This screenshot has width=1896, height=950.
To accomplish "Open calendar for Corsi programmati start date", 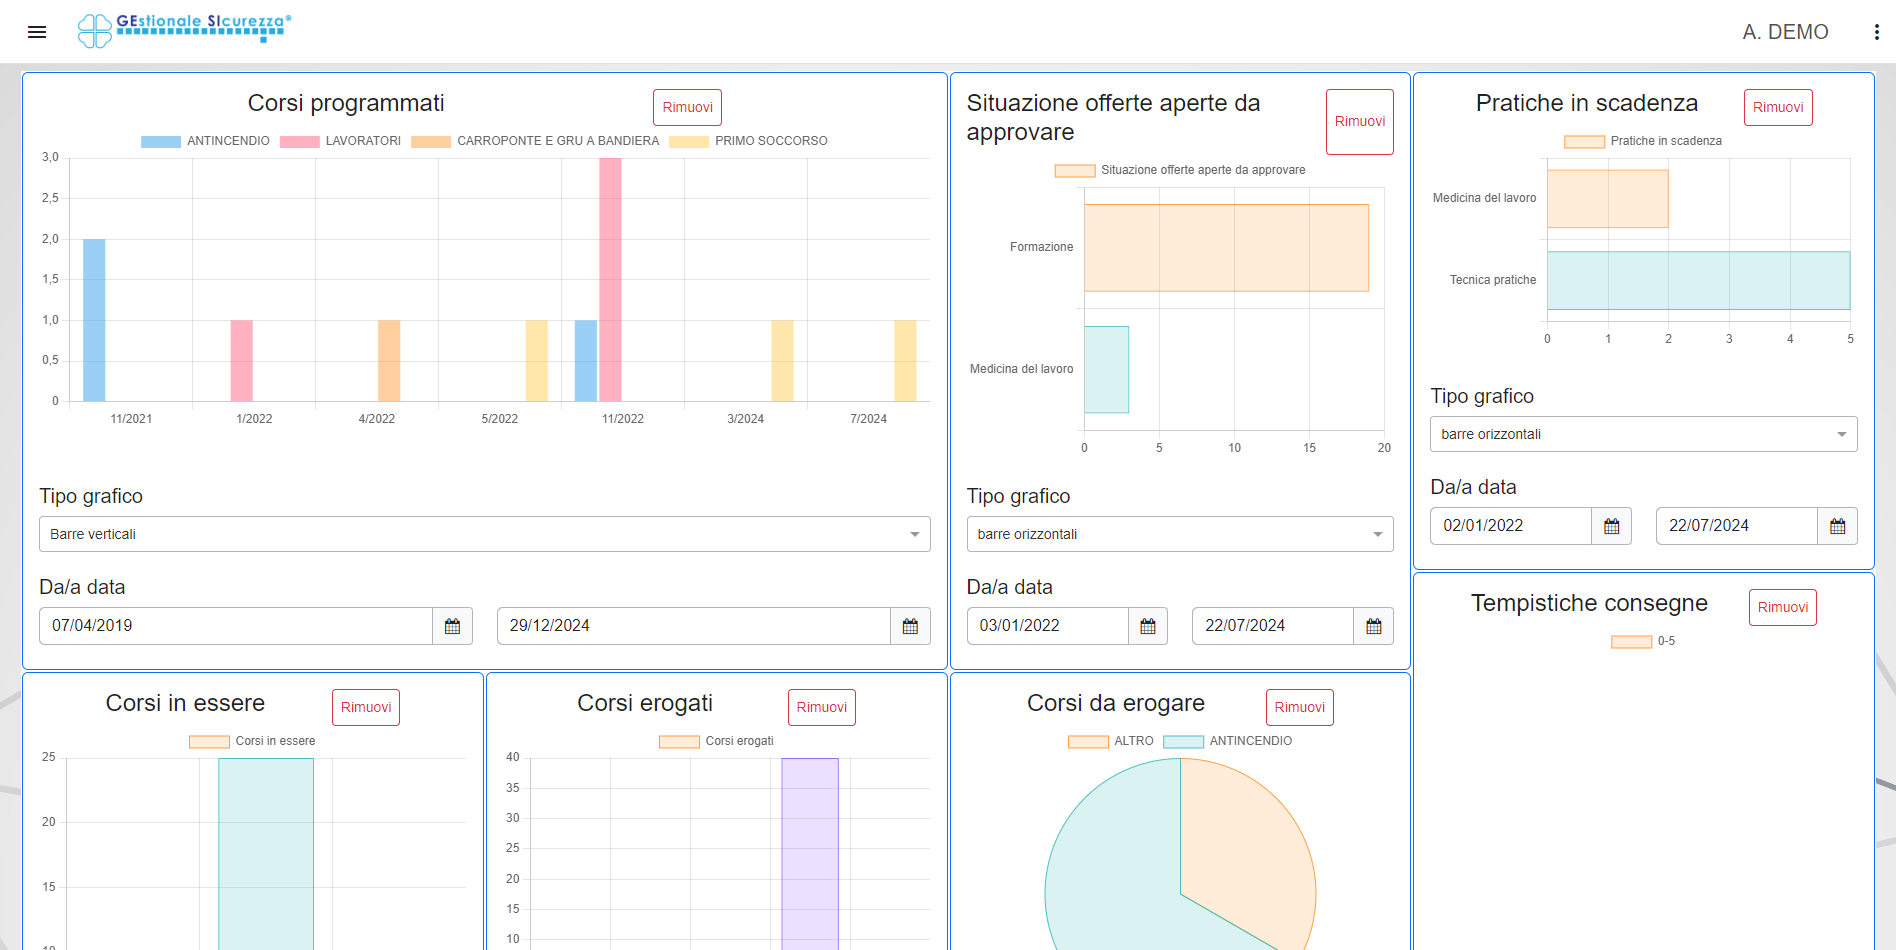I will click(452, 626).
